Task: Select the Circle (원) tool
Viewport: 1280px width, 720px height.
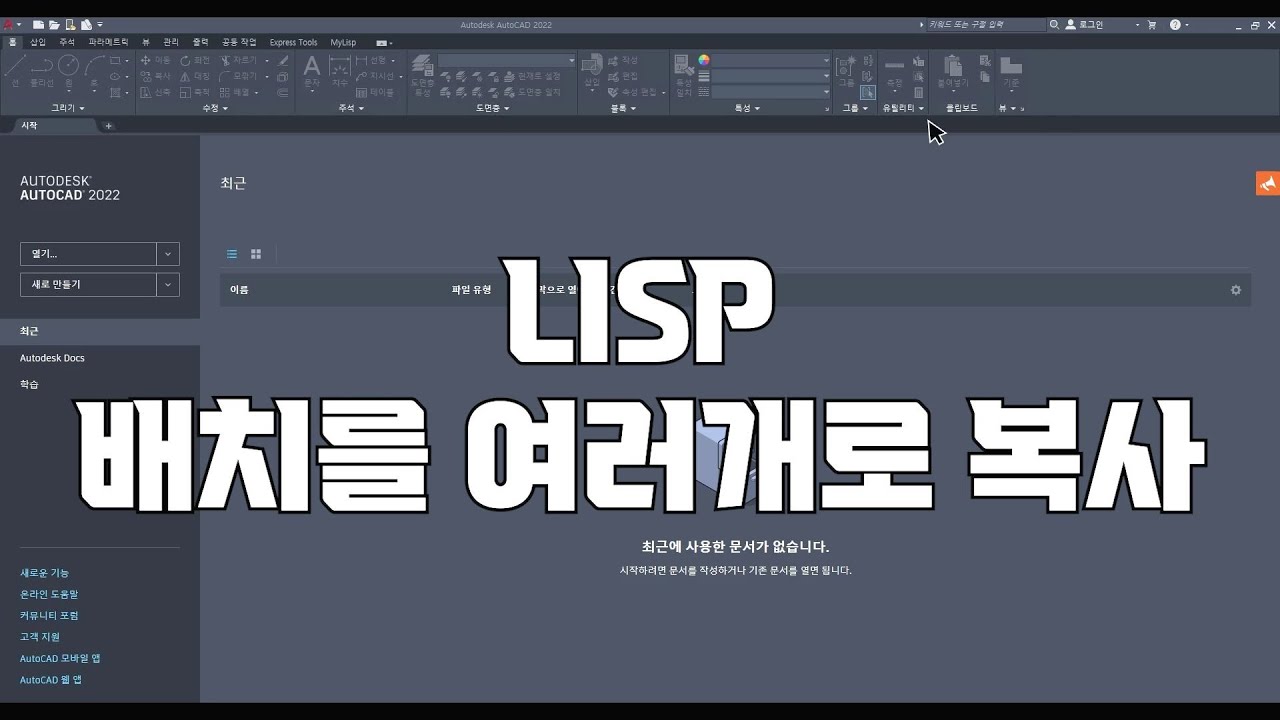Action: (x=68, y=72)
